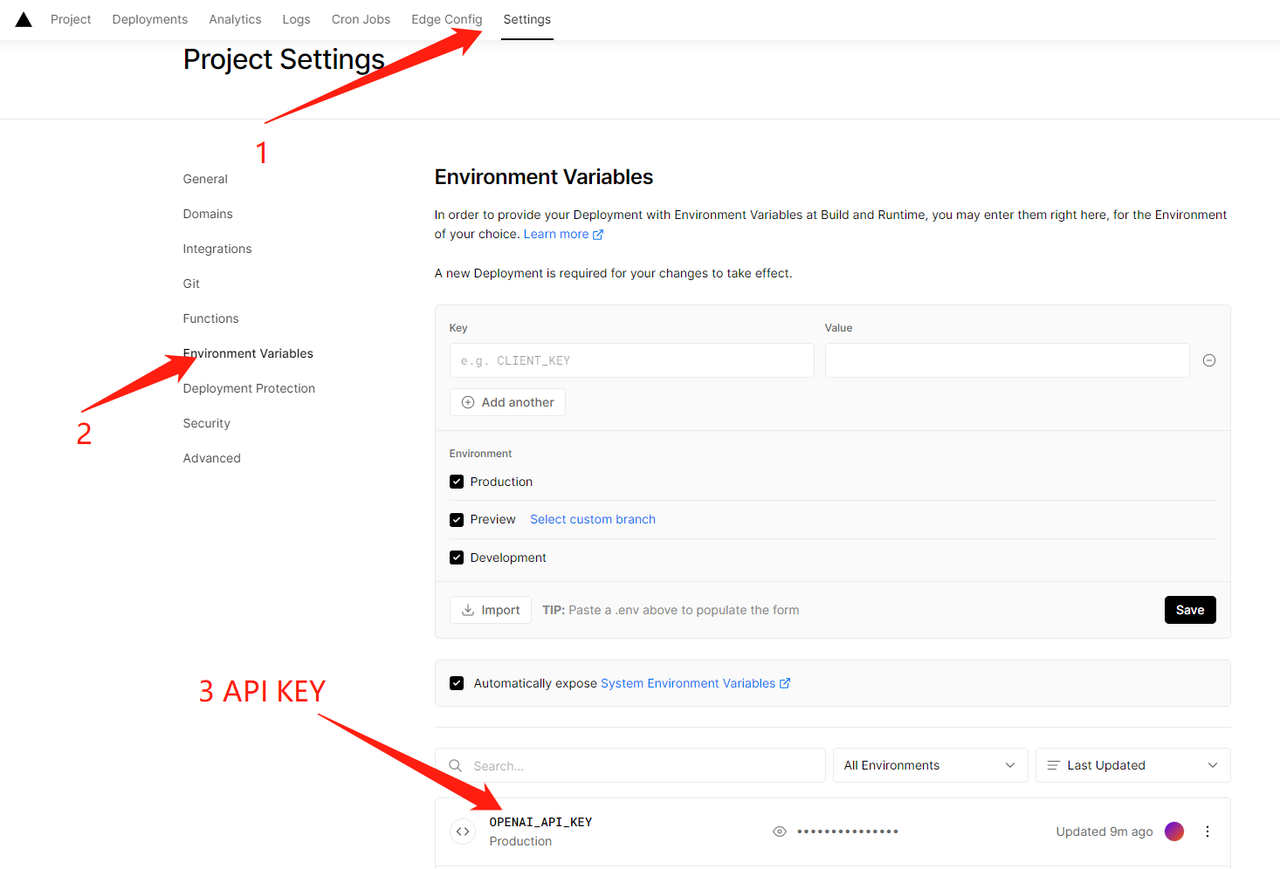
Task: Uncheck the Production environment checkbox
Action: click(457, 481)
